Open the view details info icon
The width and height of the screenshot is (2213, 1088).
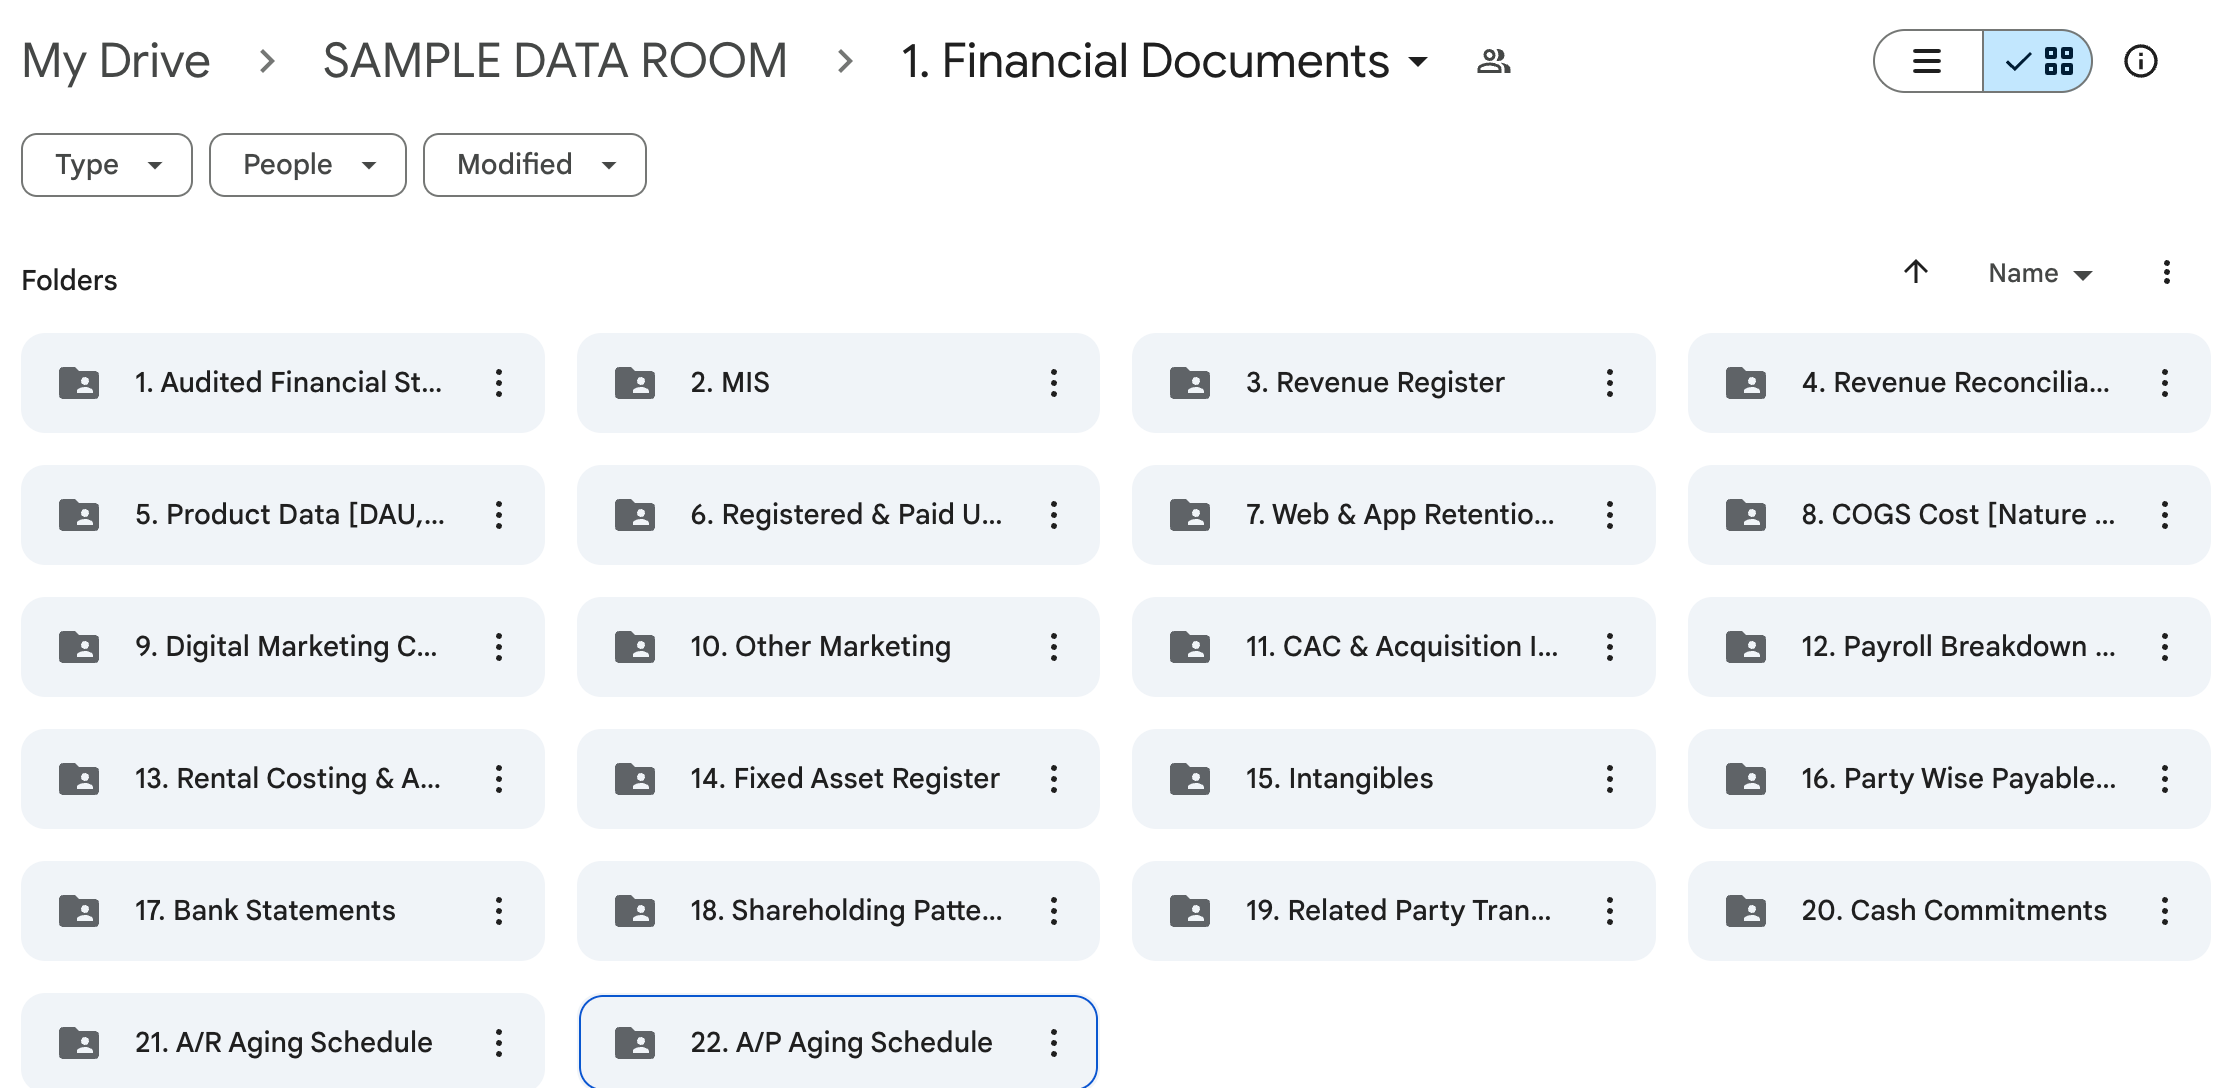pyautogui.click(x=2140, y=62)
